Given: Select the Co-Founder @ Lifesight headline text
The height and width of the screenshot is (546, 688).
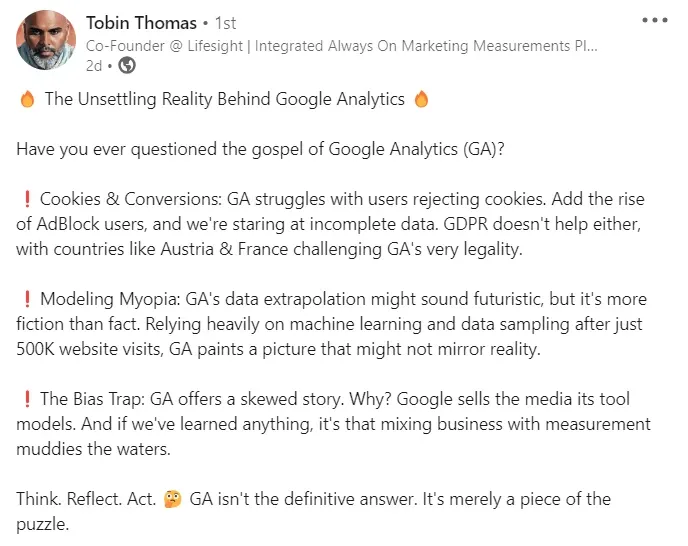Looking at the screenshot, I should [x=341, y=46].
